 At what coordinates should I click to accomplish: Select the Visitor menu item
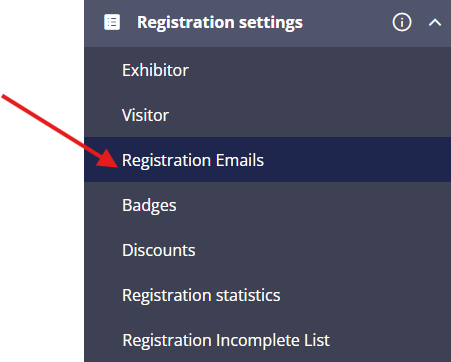click(268, 115)
